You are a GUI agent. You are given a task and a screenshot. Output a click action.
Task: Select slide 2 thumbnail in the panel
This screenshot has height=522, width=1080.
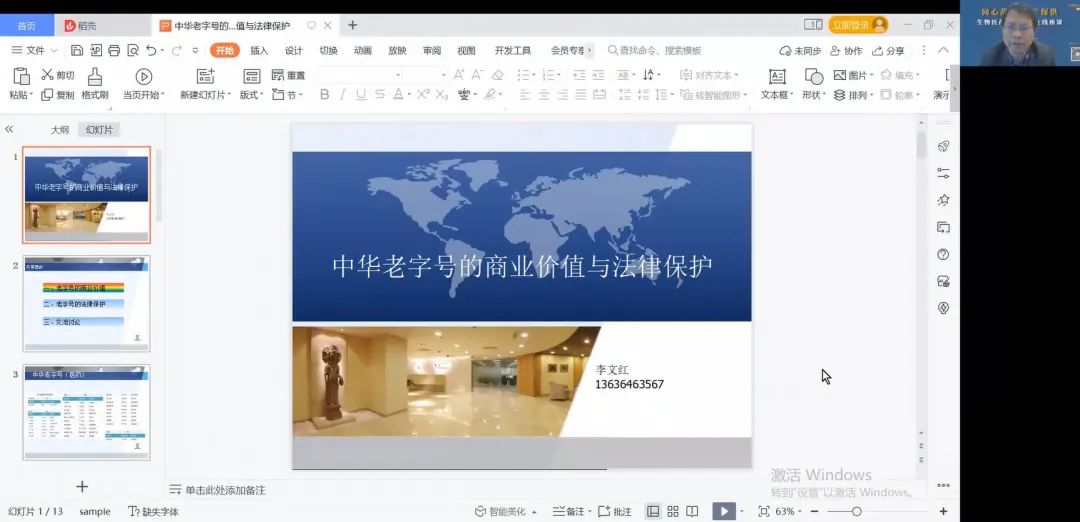(86, 303)
